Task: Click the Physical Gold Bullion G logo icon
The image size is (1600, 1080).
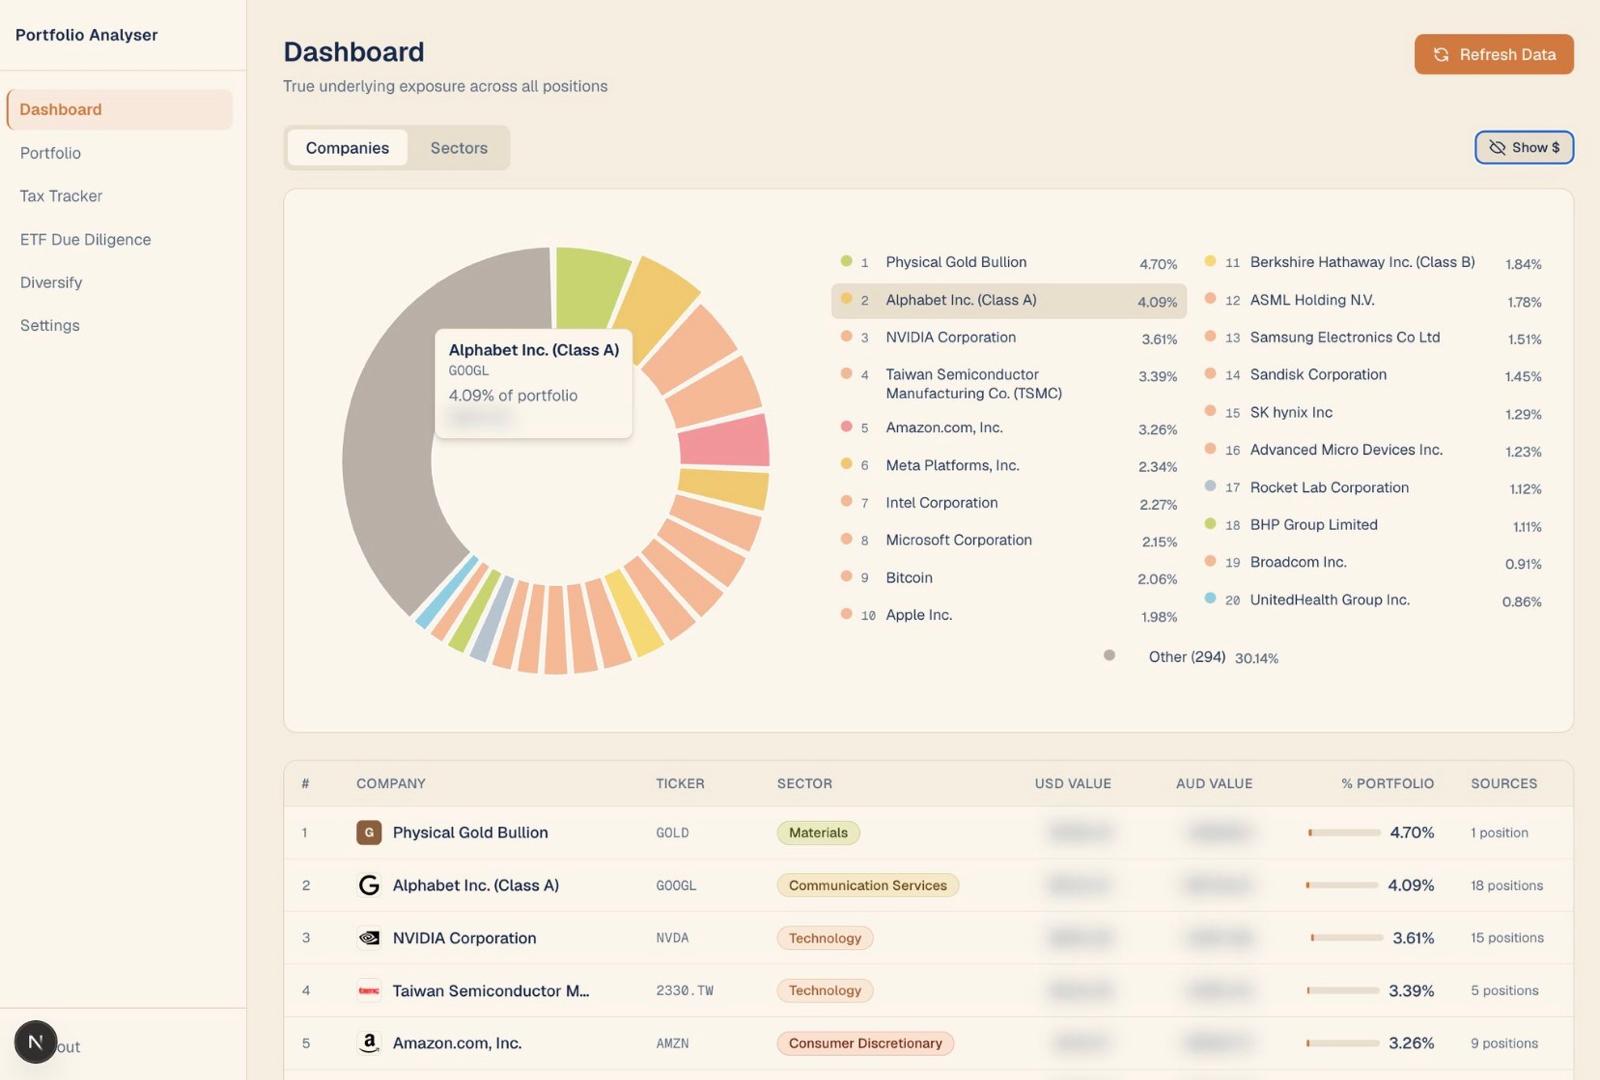Action: pos(369,832)
